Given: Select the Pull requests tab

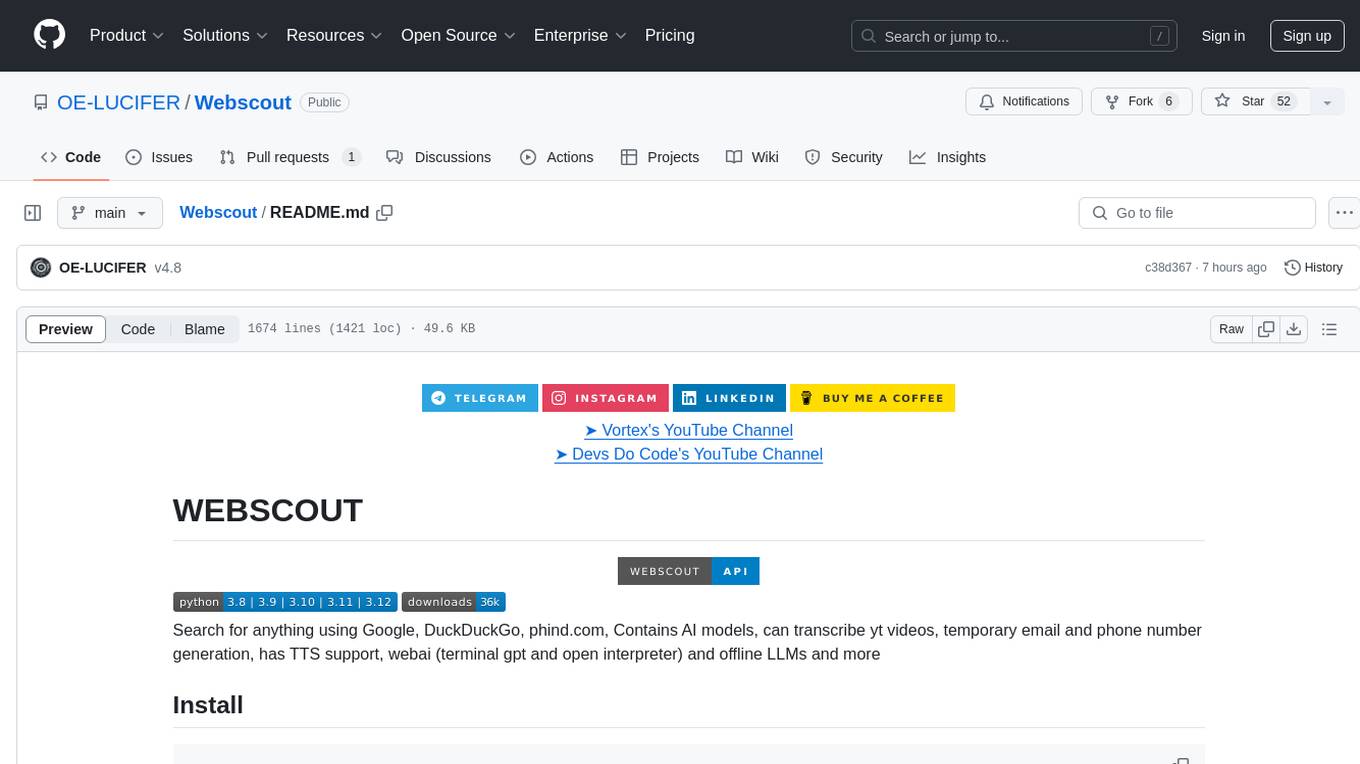Looking at the screenshot, I should (290, 157).
